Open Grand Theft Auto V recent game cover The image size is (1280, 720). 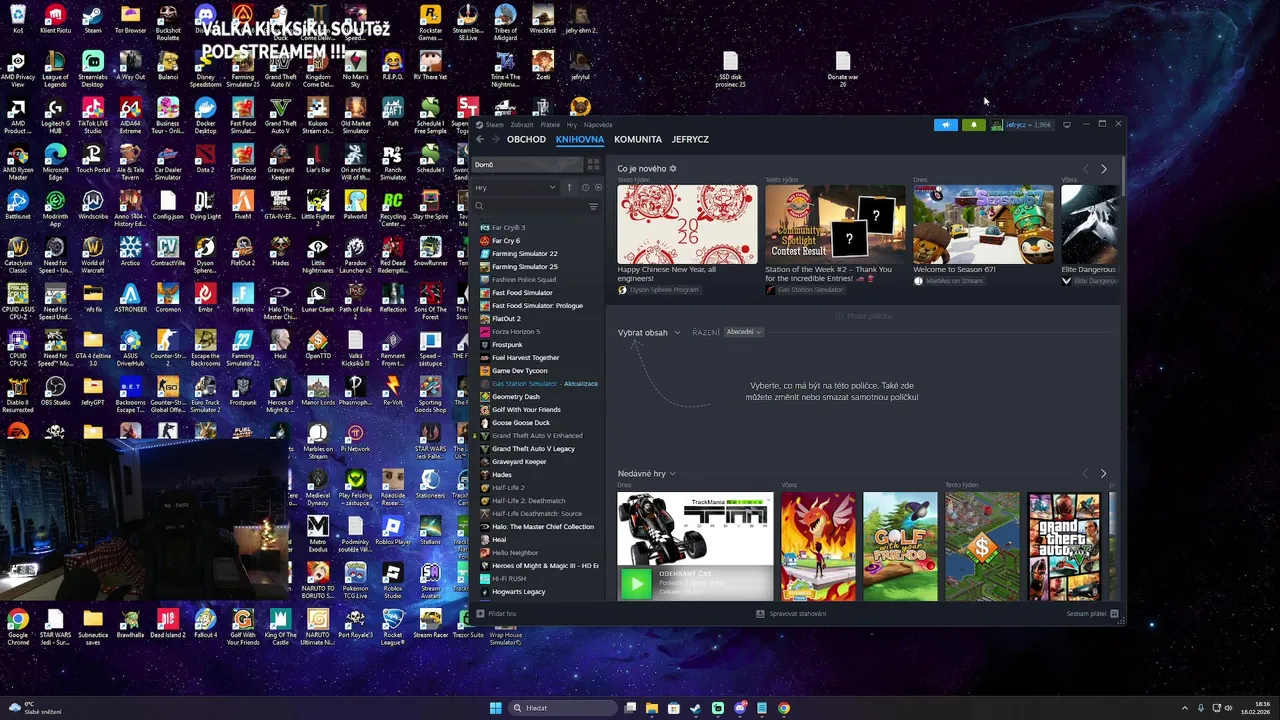click(1064, 546)
